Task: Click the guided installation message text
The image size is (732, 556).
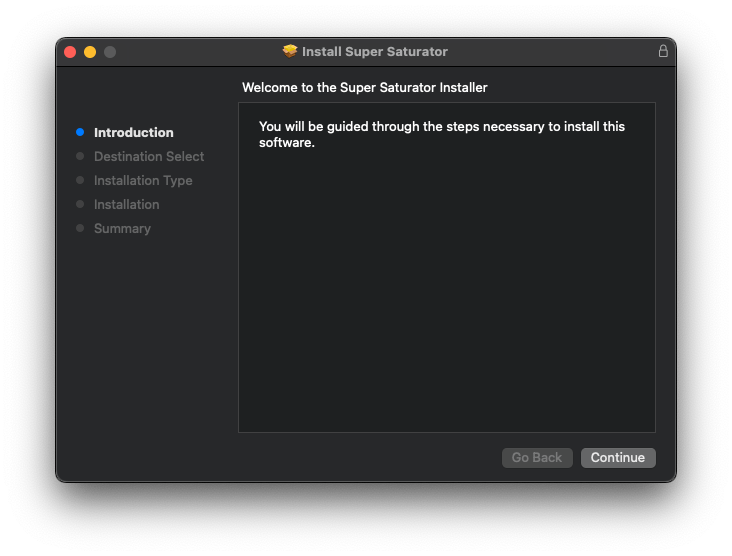Action: [441, 134]
